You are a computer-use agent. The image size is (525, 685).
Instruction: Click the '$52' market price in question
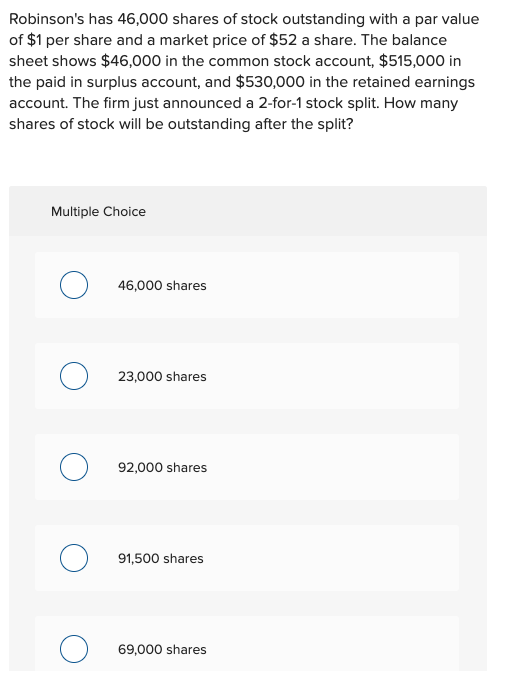point(283,40)
